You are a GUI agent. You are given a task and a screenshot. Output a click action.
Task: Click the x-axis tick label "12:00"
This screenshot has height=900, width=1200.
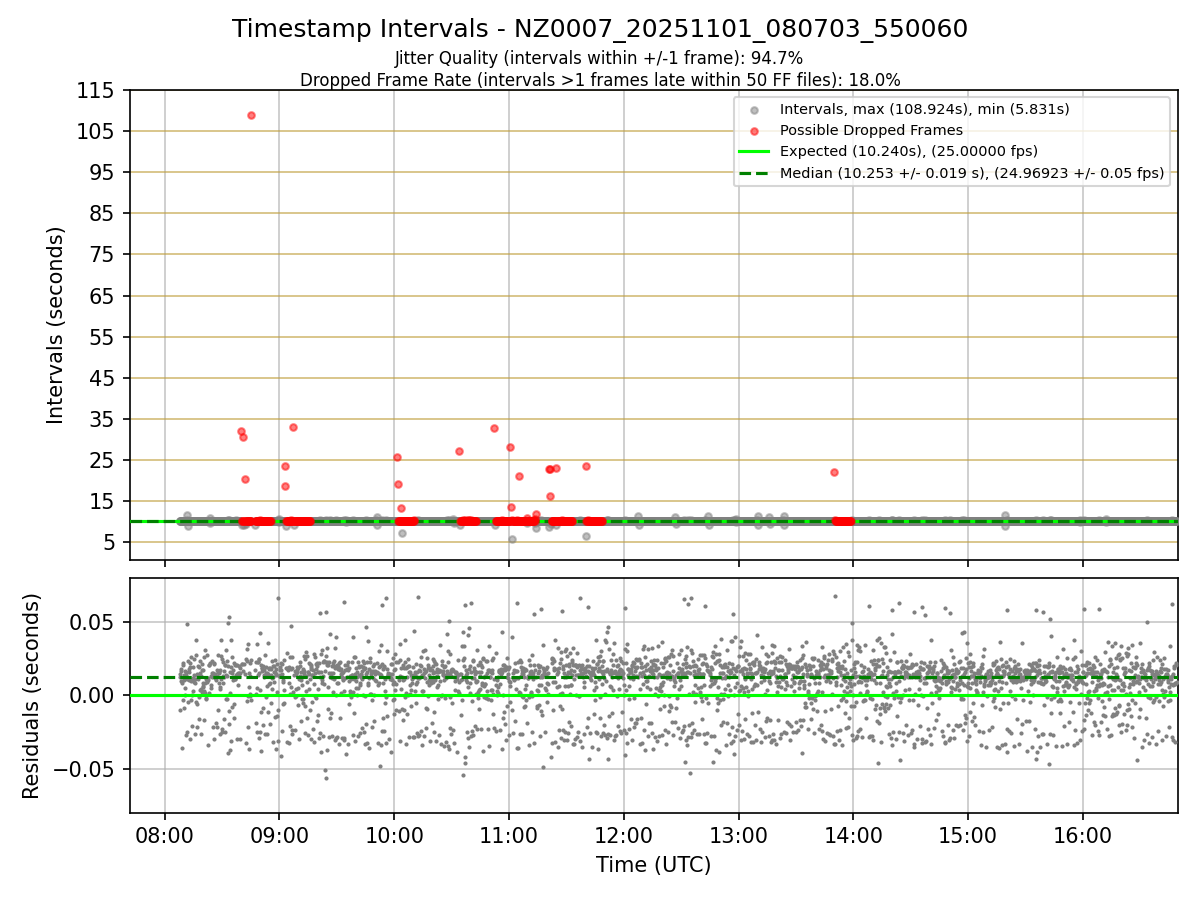pyautogui.click(x=624, y=835)
